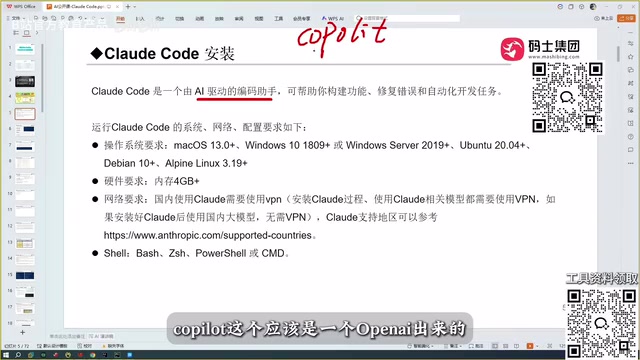This screenshot has height=360, width=640.
Task: Open the three-dots more icon in right sidebar
Action: (x=631, y=163)
